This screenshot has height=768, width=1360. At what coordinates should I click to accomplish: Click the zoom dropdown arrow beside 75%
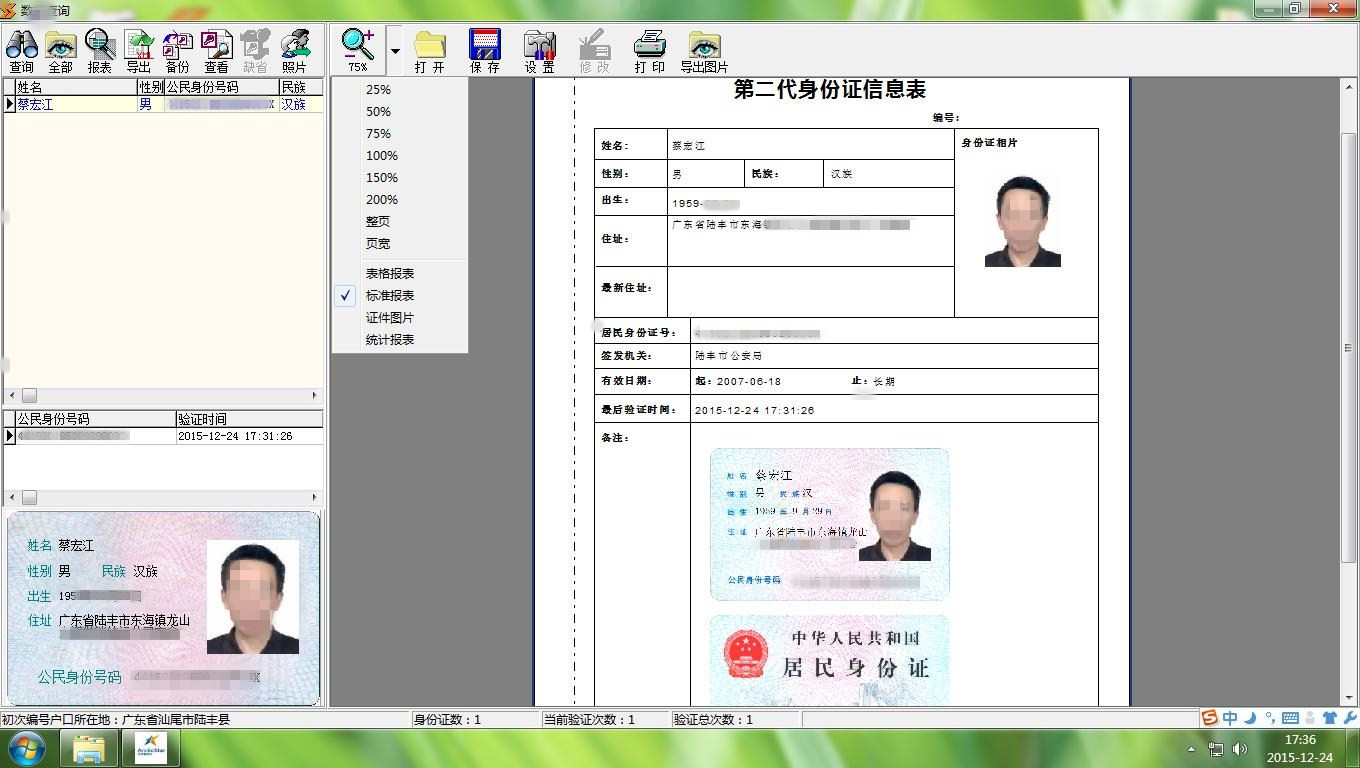click(395, 51)
